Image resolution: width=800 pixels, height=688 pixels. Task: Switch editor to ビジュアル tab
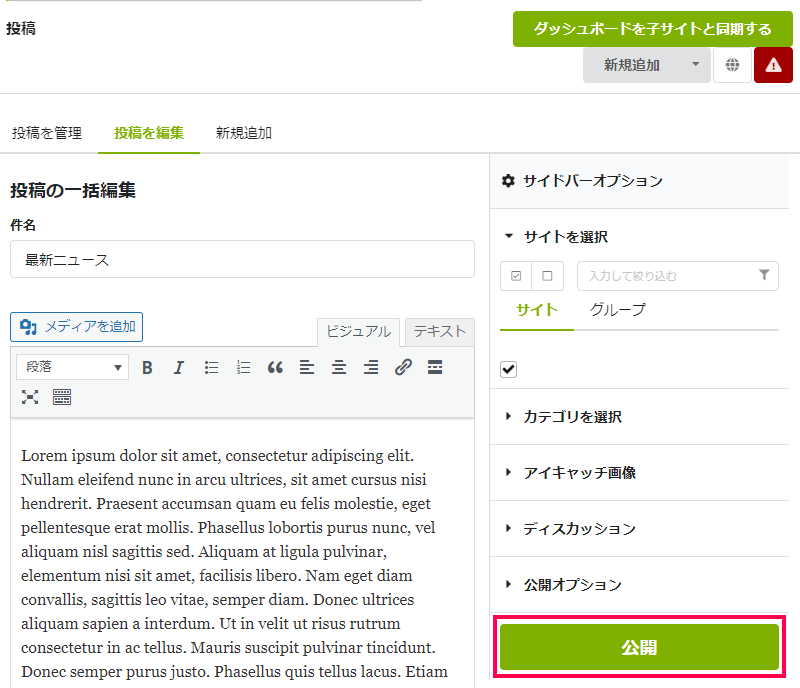point(359,332)
